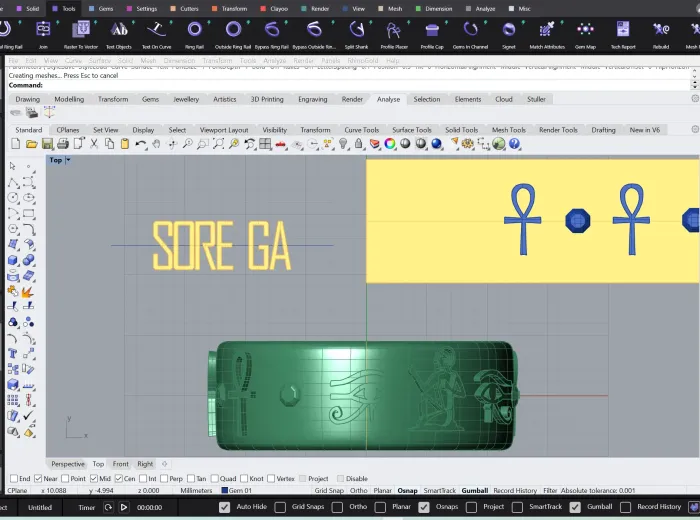Launch the Signet tool

click(508, 34)
